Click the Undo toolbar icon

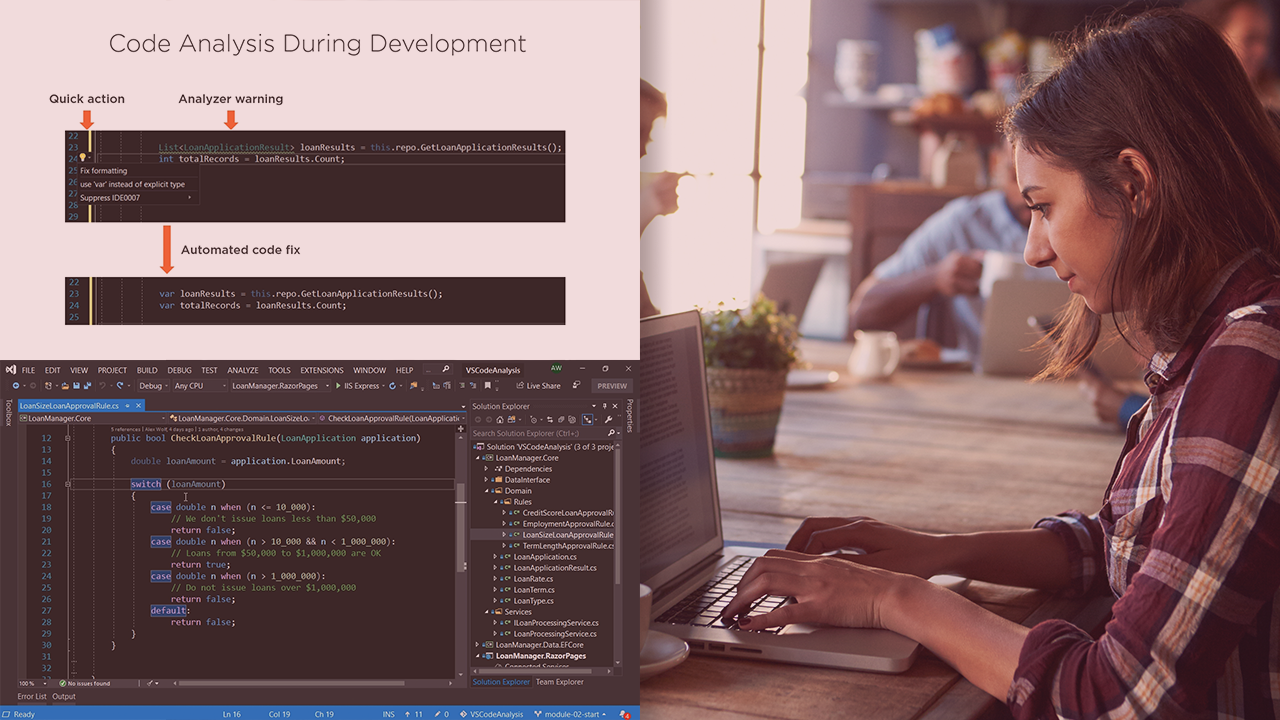point(102,386)
